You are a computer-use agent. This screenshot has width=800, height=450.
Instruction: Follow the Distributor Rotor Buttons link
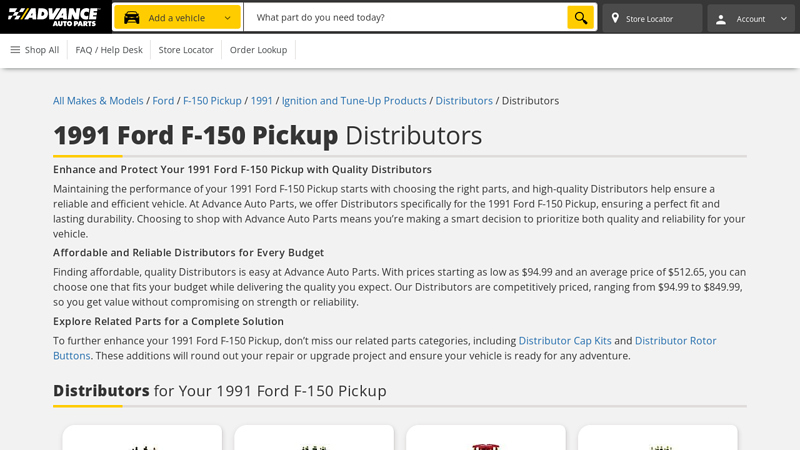click(675, 341)
